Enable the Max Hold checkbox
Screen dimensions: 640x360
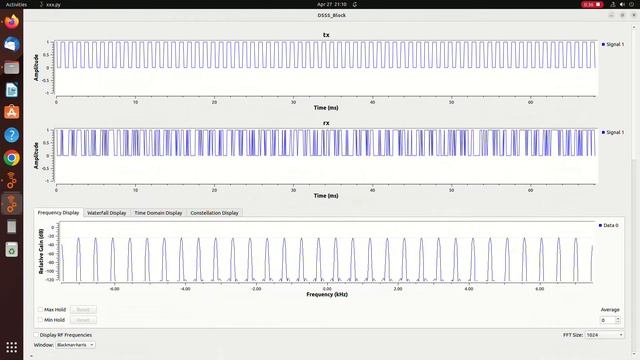[x=40, y=309]
